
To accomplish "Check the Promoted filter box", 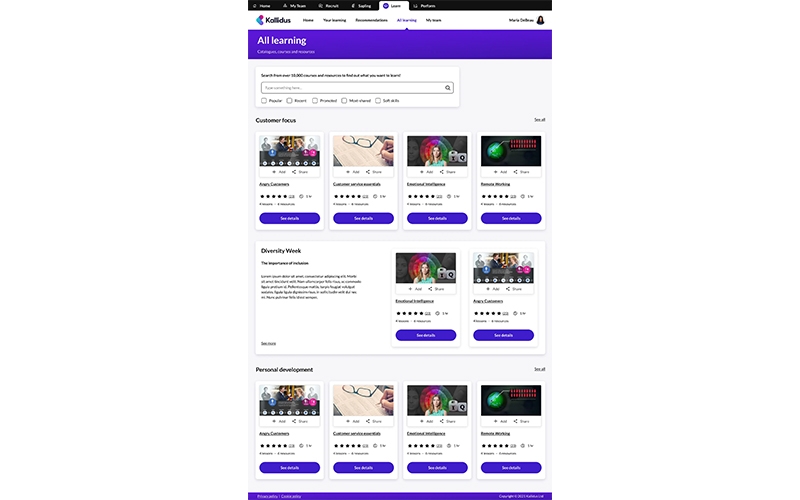I will pos(315,101).
